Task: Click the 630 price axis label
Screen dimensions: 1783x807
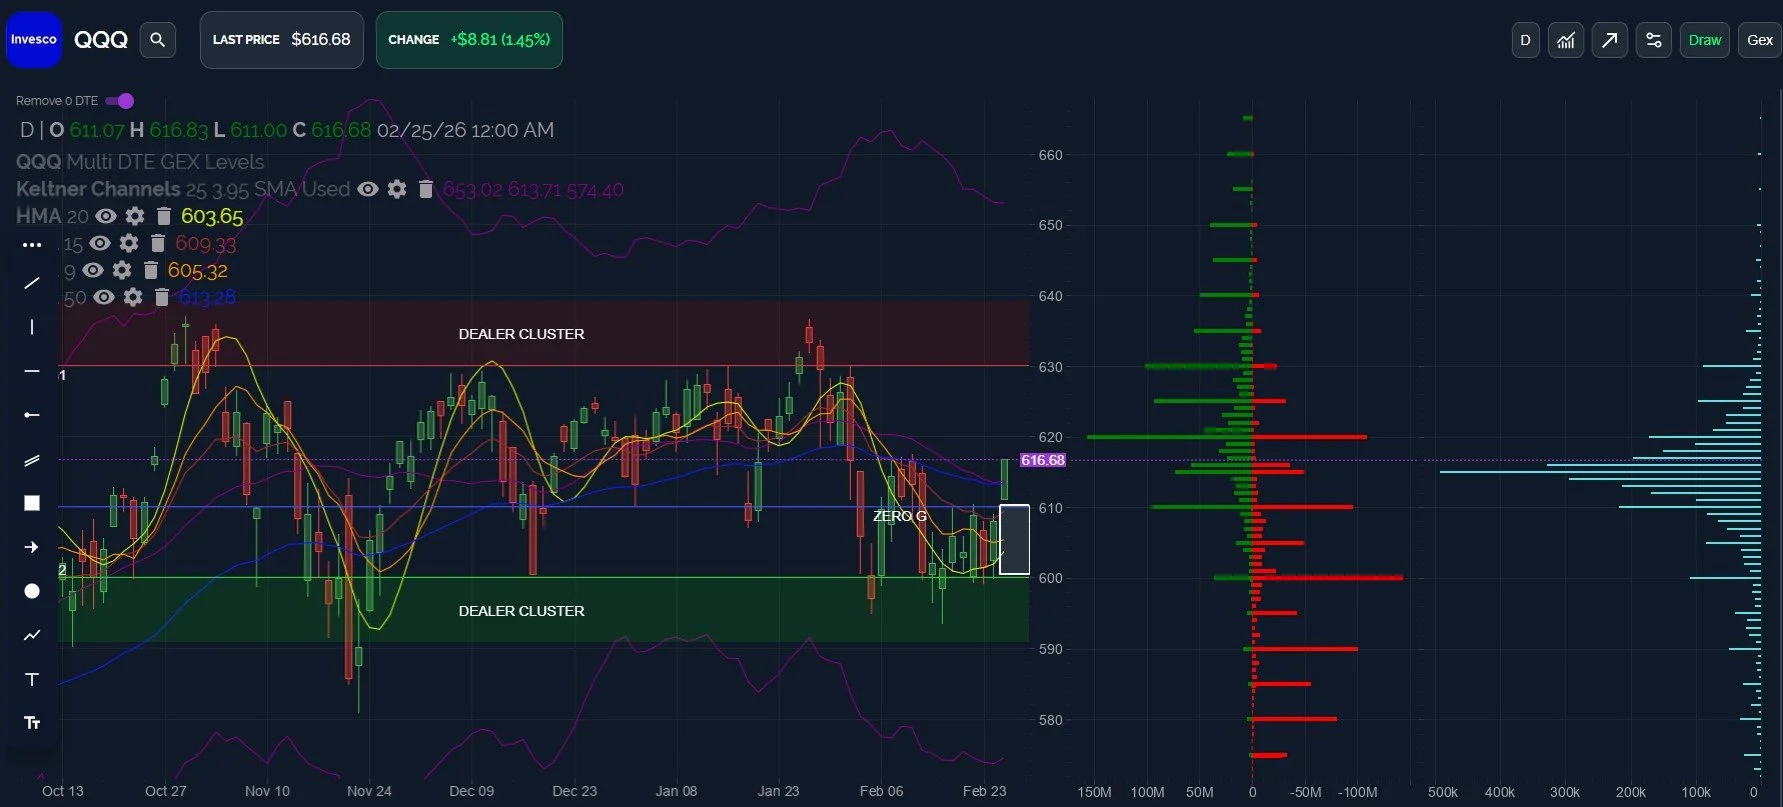Action: (x=1050, y=367)
